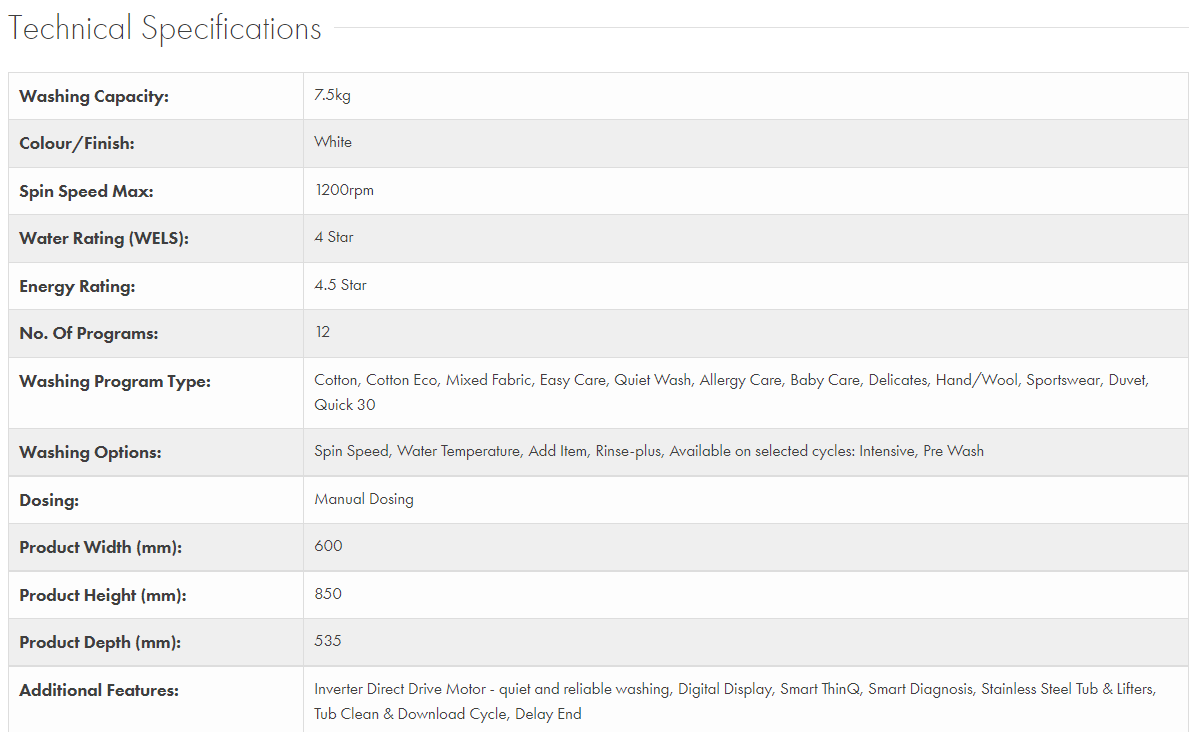
Task: Click the Spin Speed Max label
Action: point(86,191)
